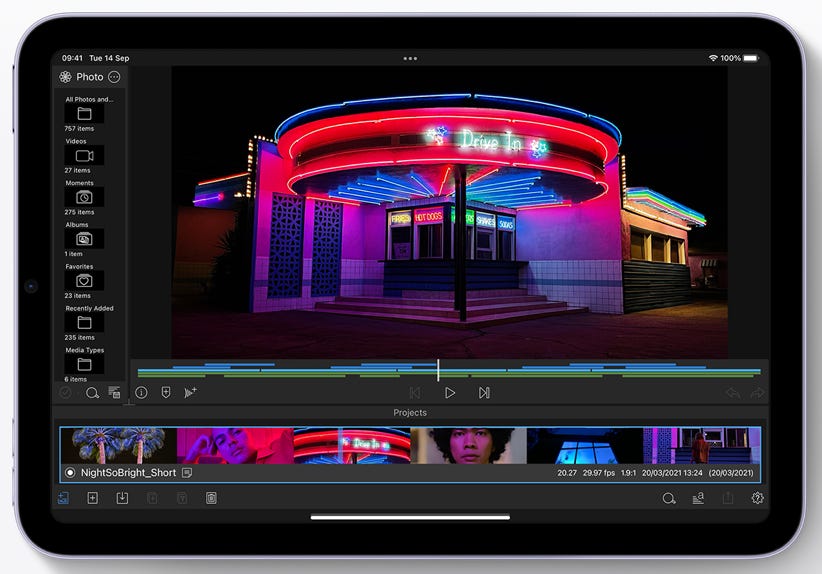Delete project using the trash icon
The image size is (822, 574).
point(211,498)
